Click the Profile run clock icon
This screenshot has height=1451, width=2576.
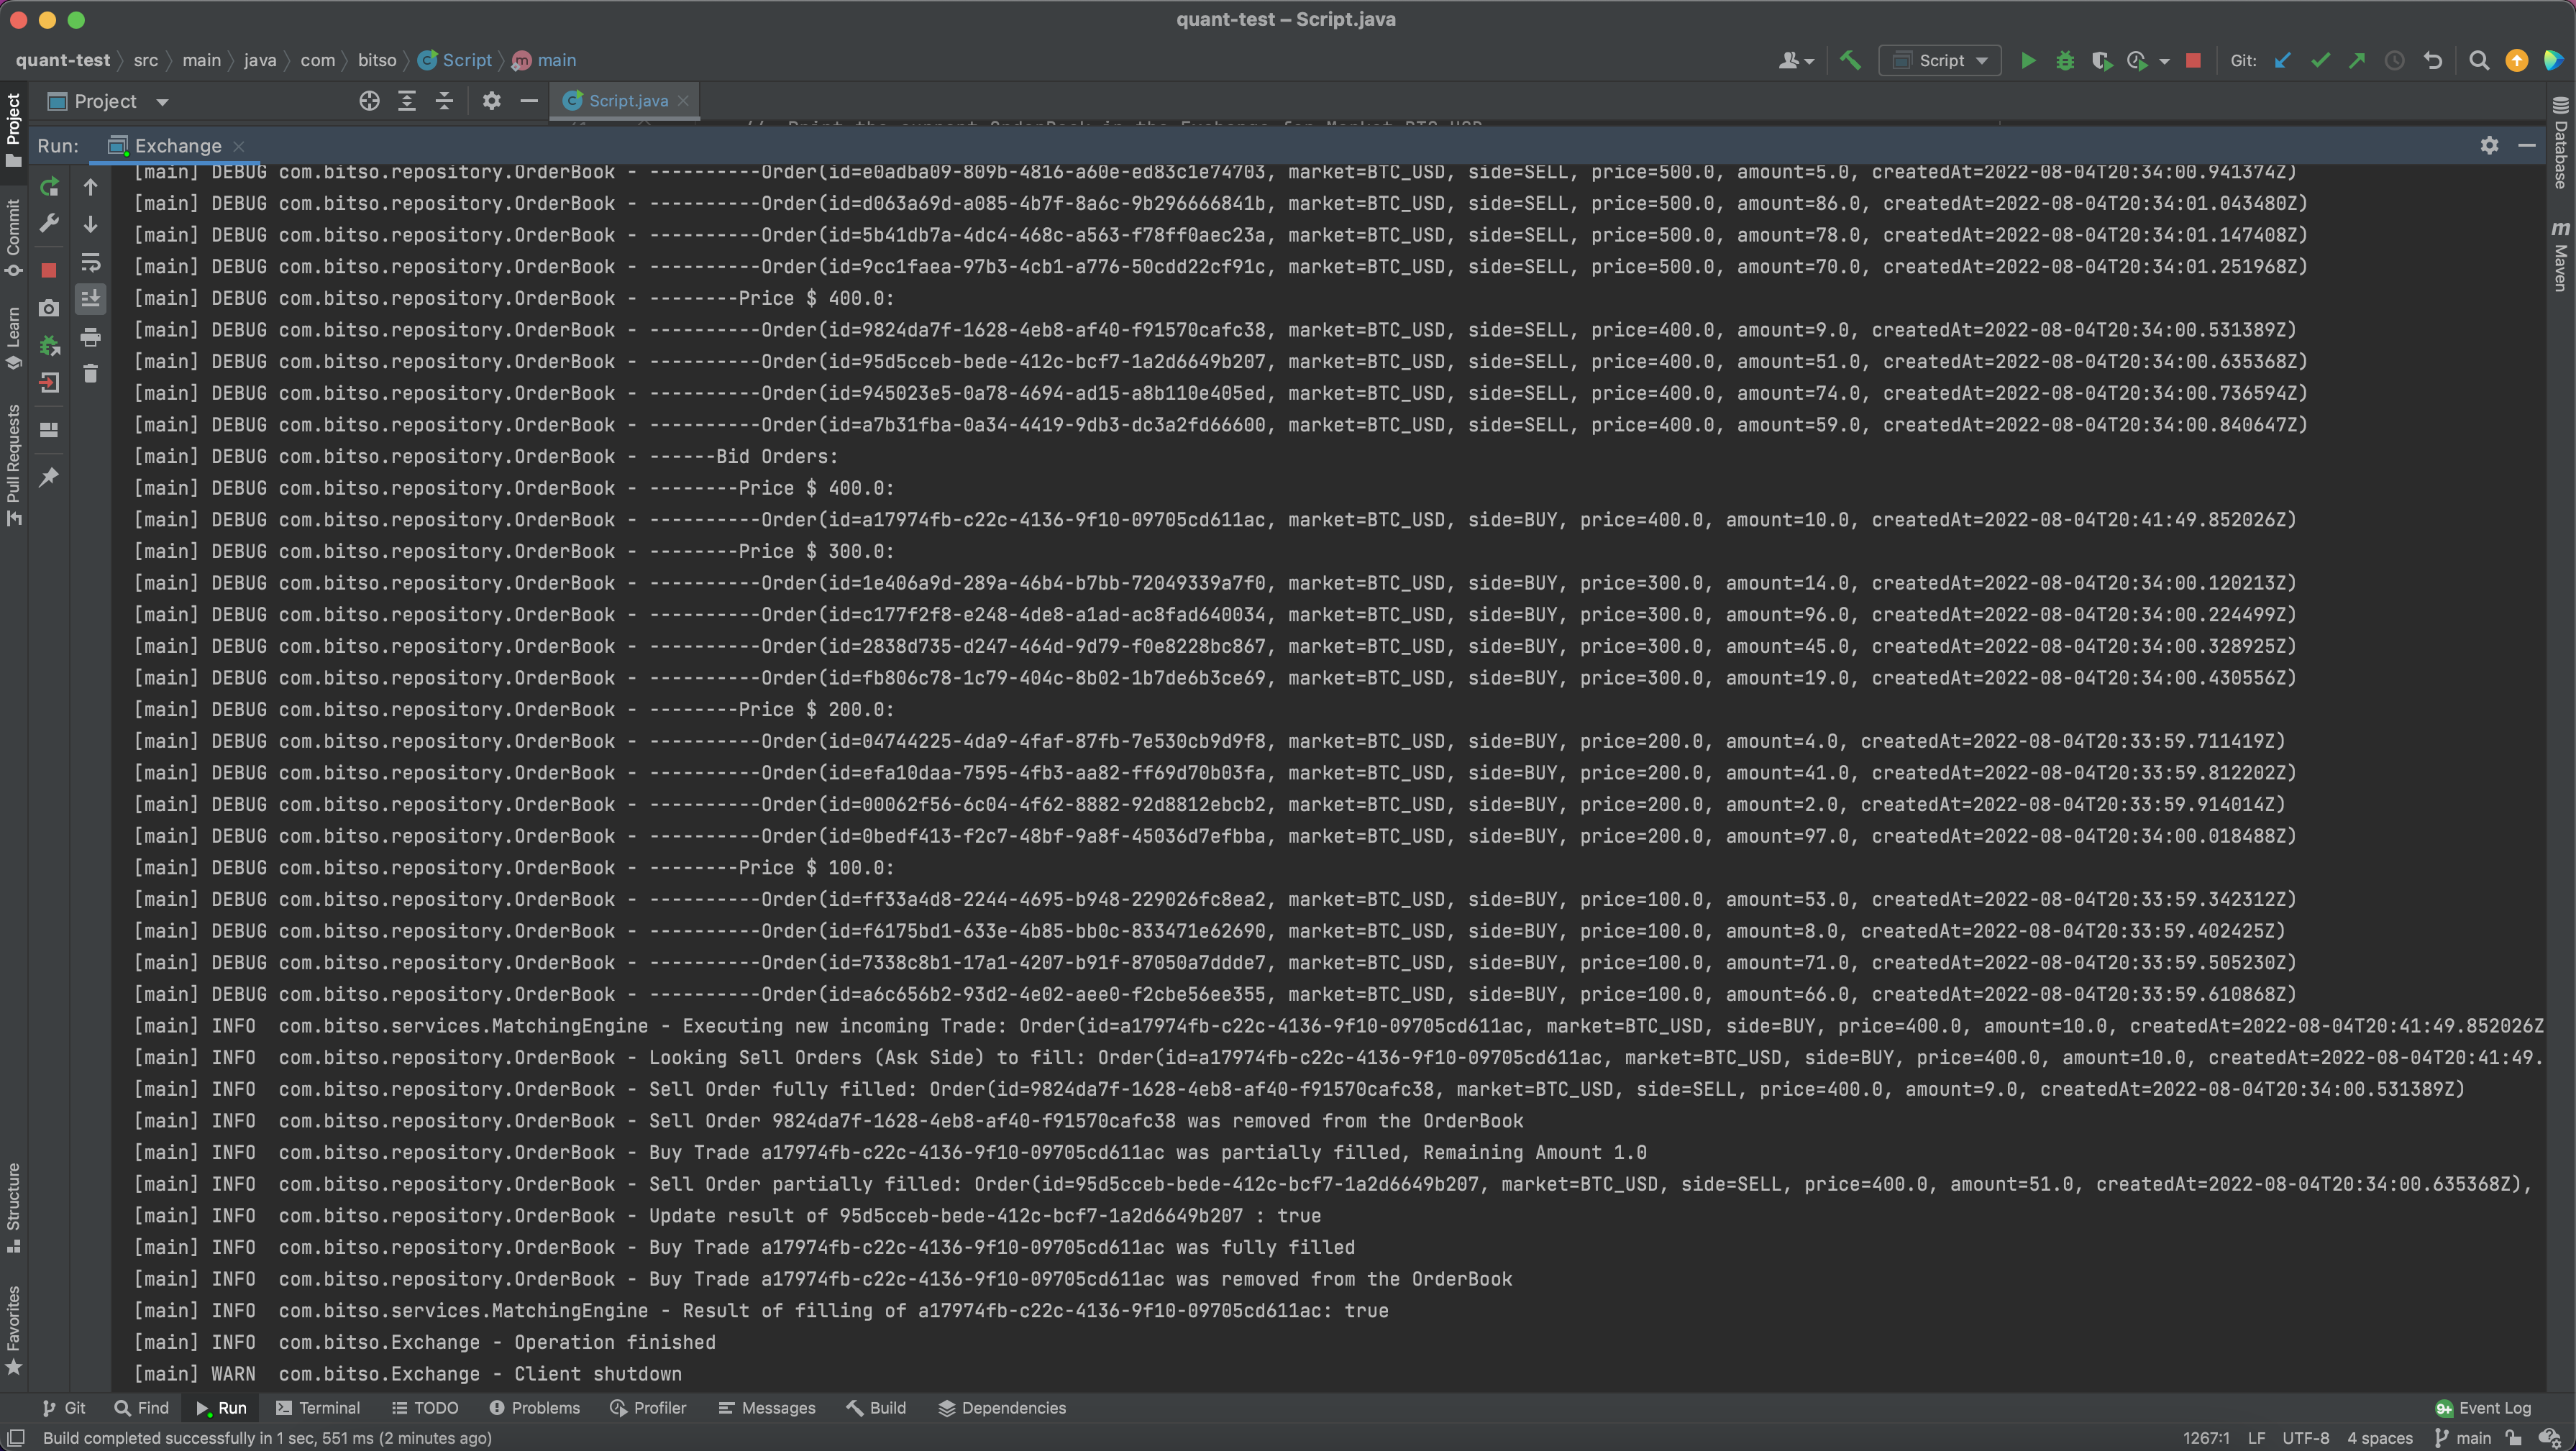[x=2137, y=61]
